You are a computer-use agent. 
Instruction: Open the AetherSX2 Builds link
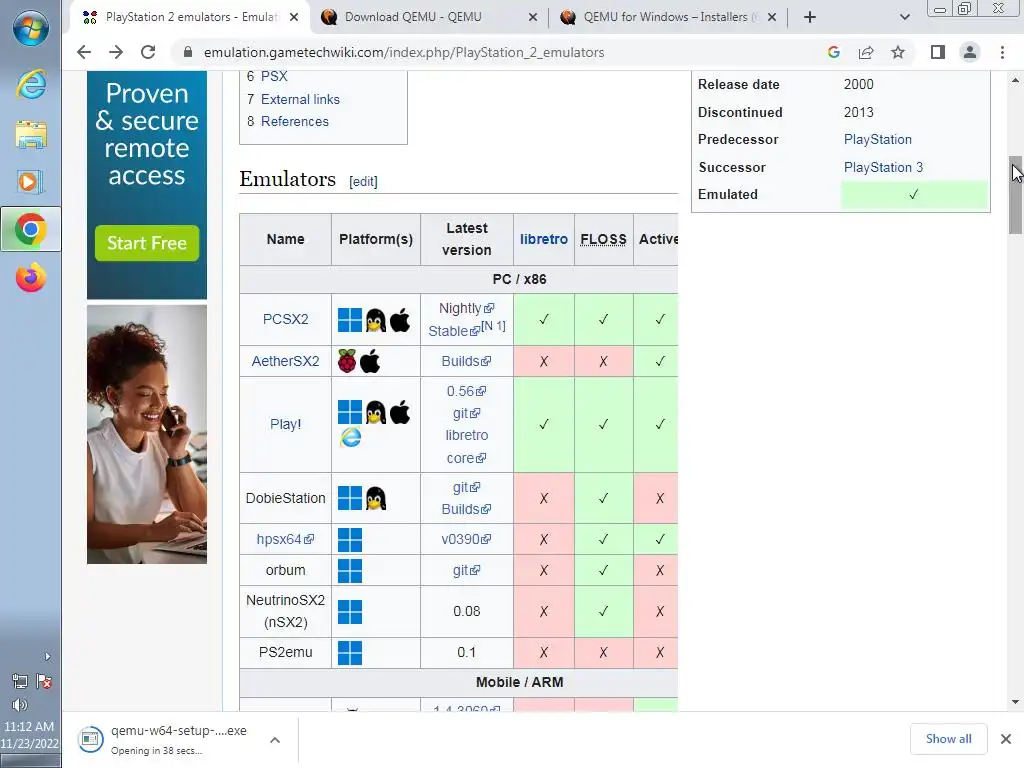click(x=466, y=361)
